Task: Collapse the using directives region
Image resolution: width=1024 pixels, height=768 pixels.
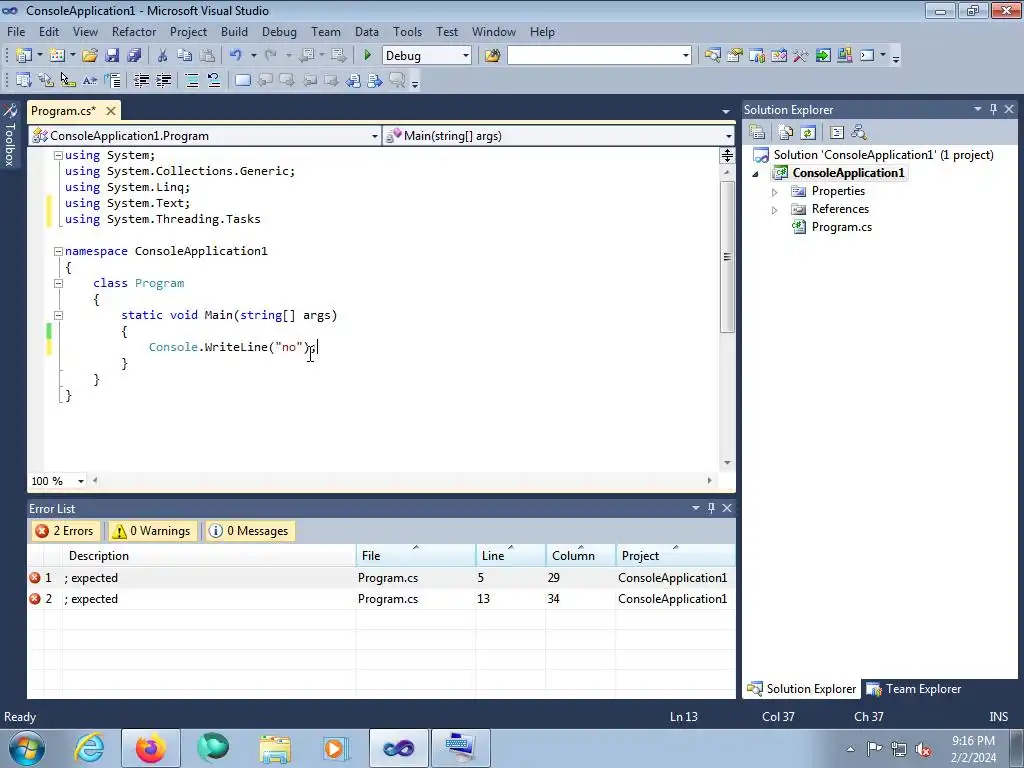Action: (58, 155)
